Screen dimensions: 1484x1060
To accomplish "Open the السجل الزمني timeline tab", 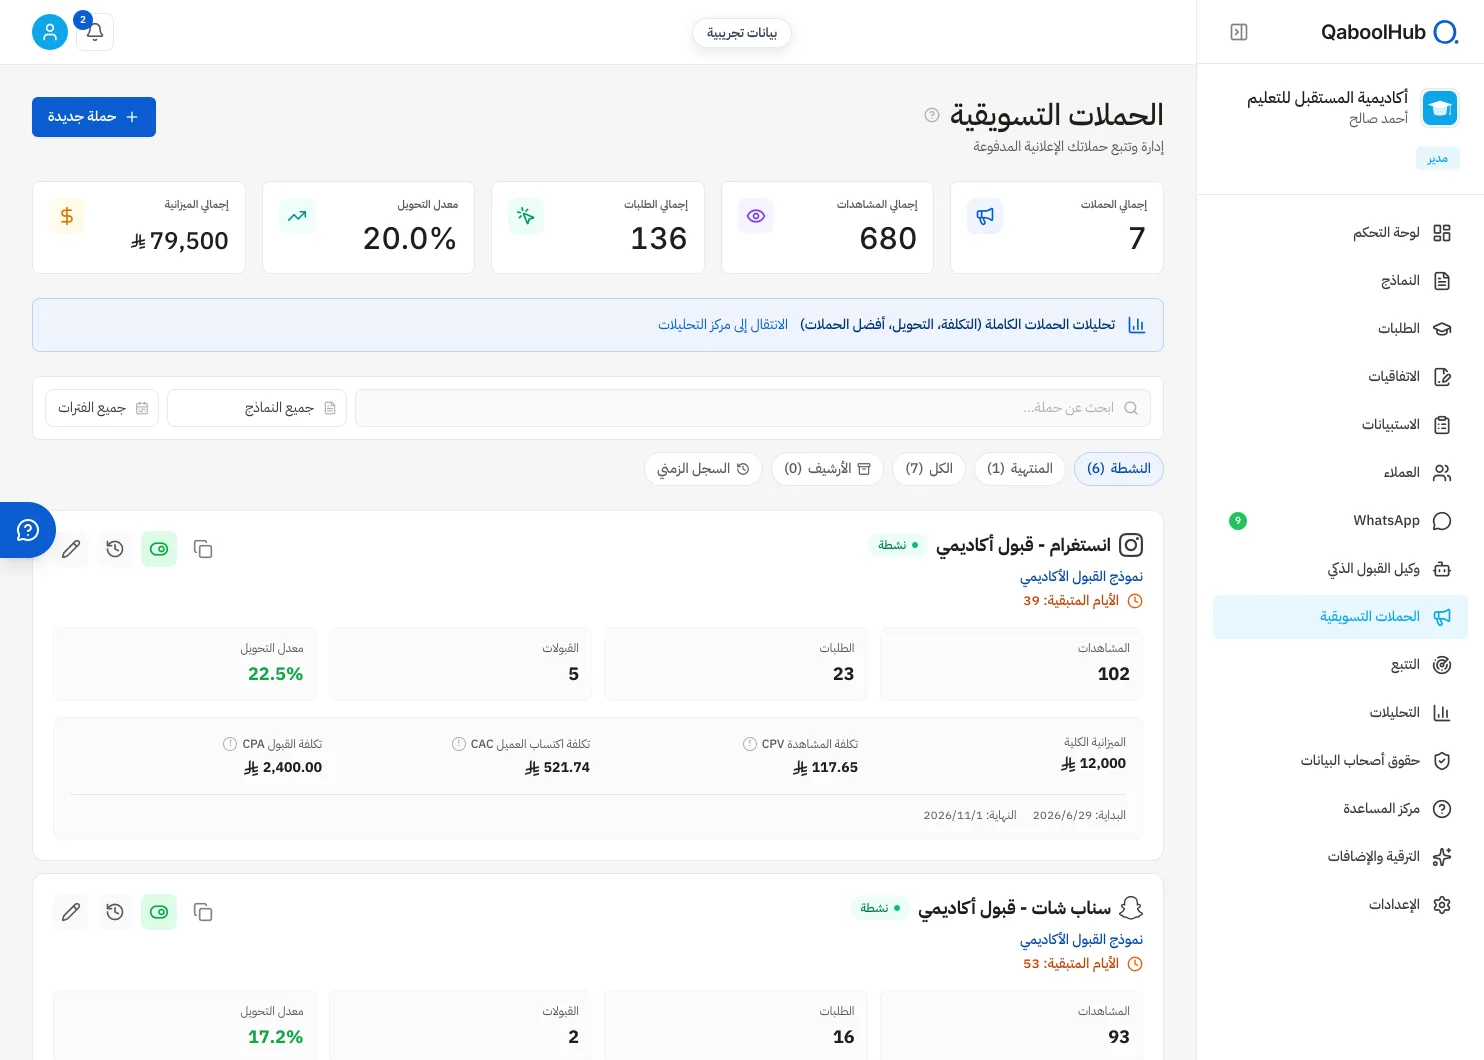I will (703, 469).
